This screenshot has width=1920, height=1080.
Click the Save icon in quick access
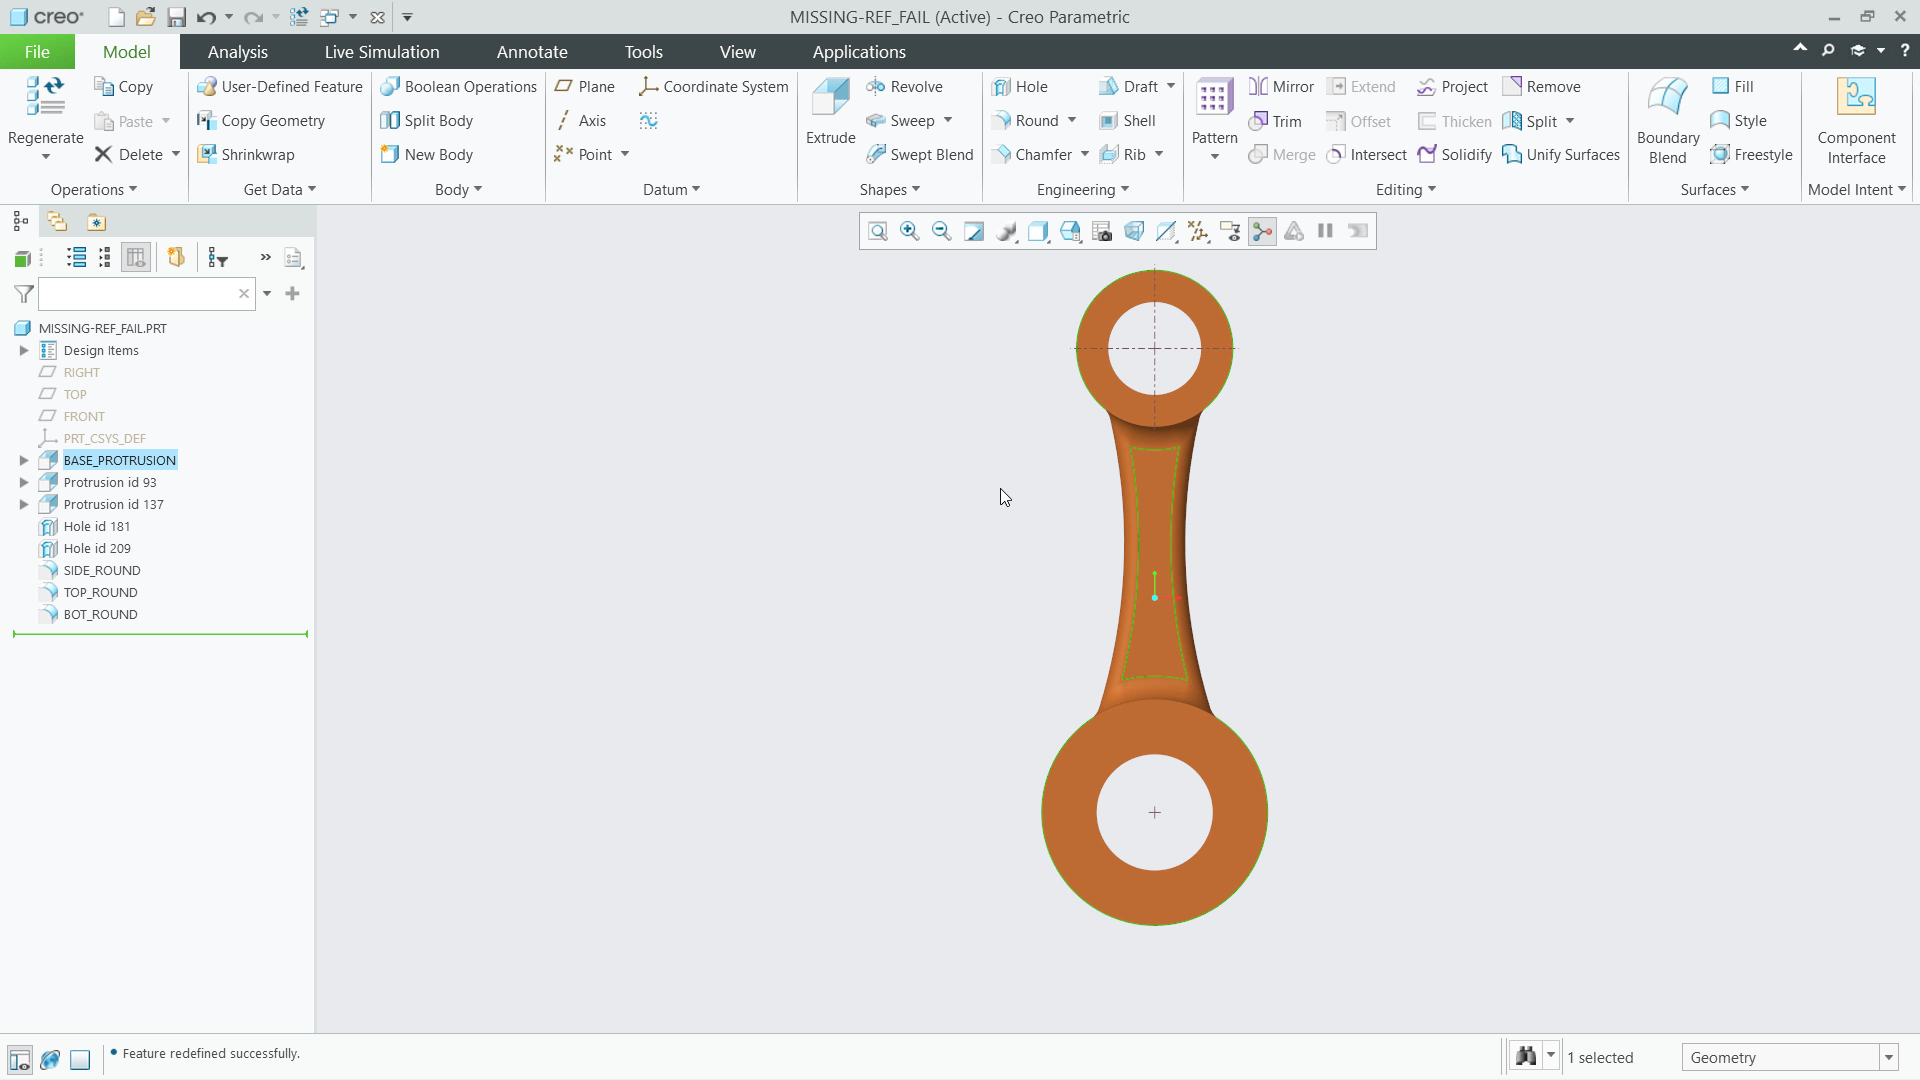click(176, 17)
